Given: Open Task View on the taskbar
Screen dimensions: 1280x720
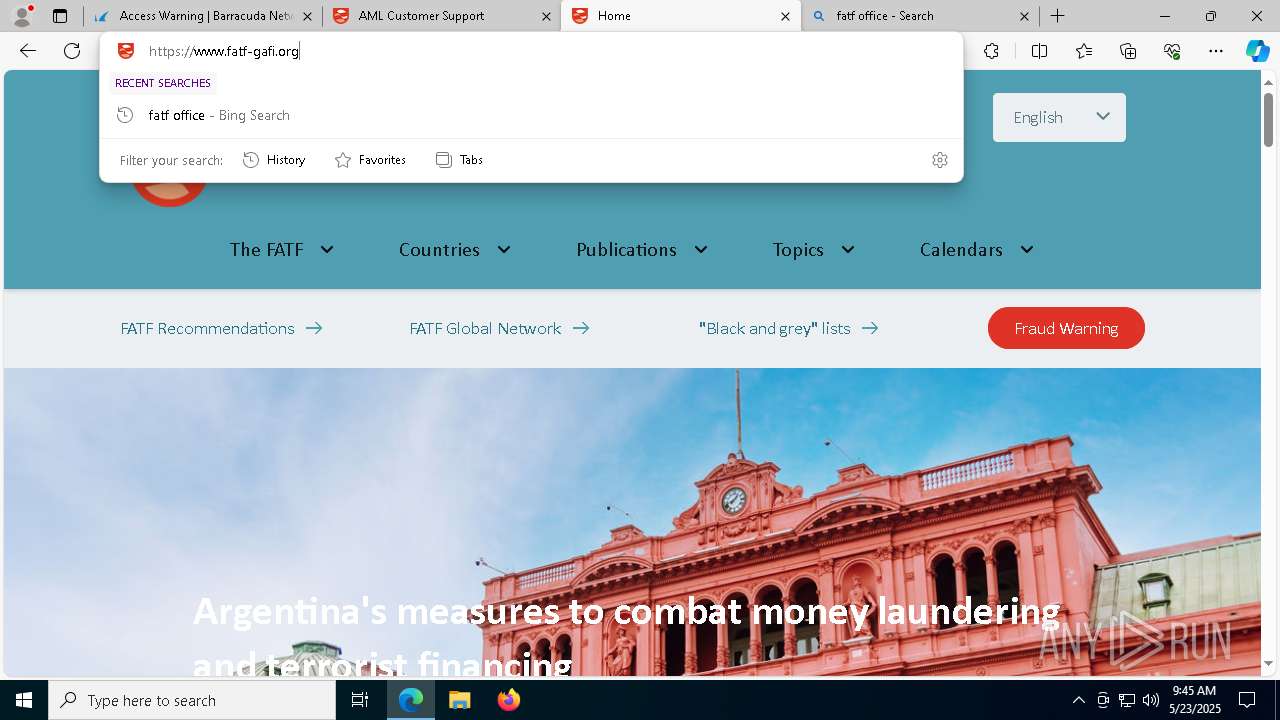Looking at the screenshot, I should [360, 700].
